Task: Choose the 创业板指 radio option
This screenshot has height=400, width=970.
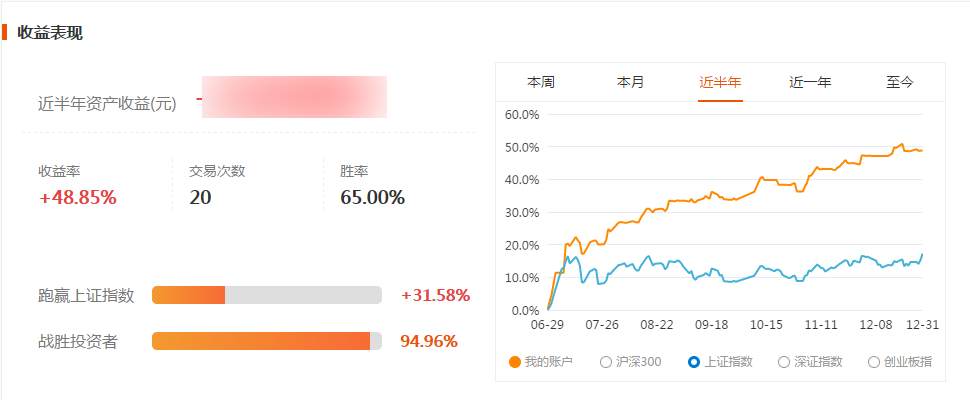Action: pos(874,362)
